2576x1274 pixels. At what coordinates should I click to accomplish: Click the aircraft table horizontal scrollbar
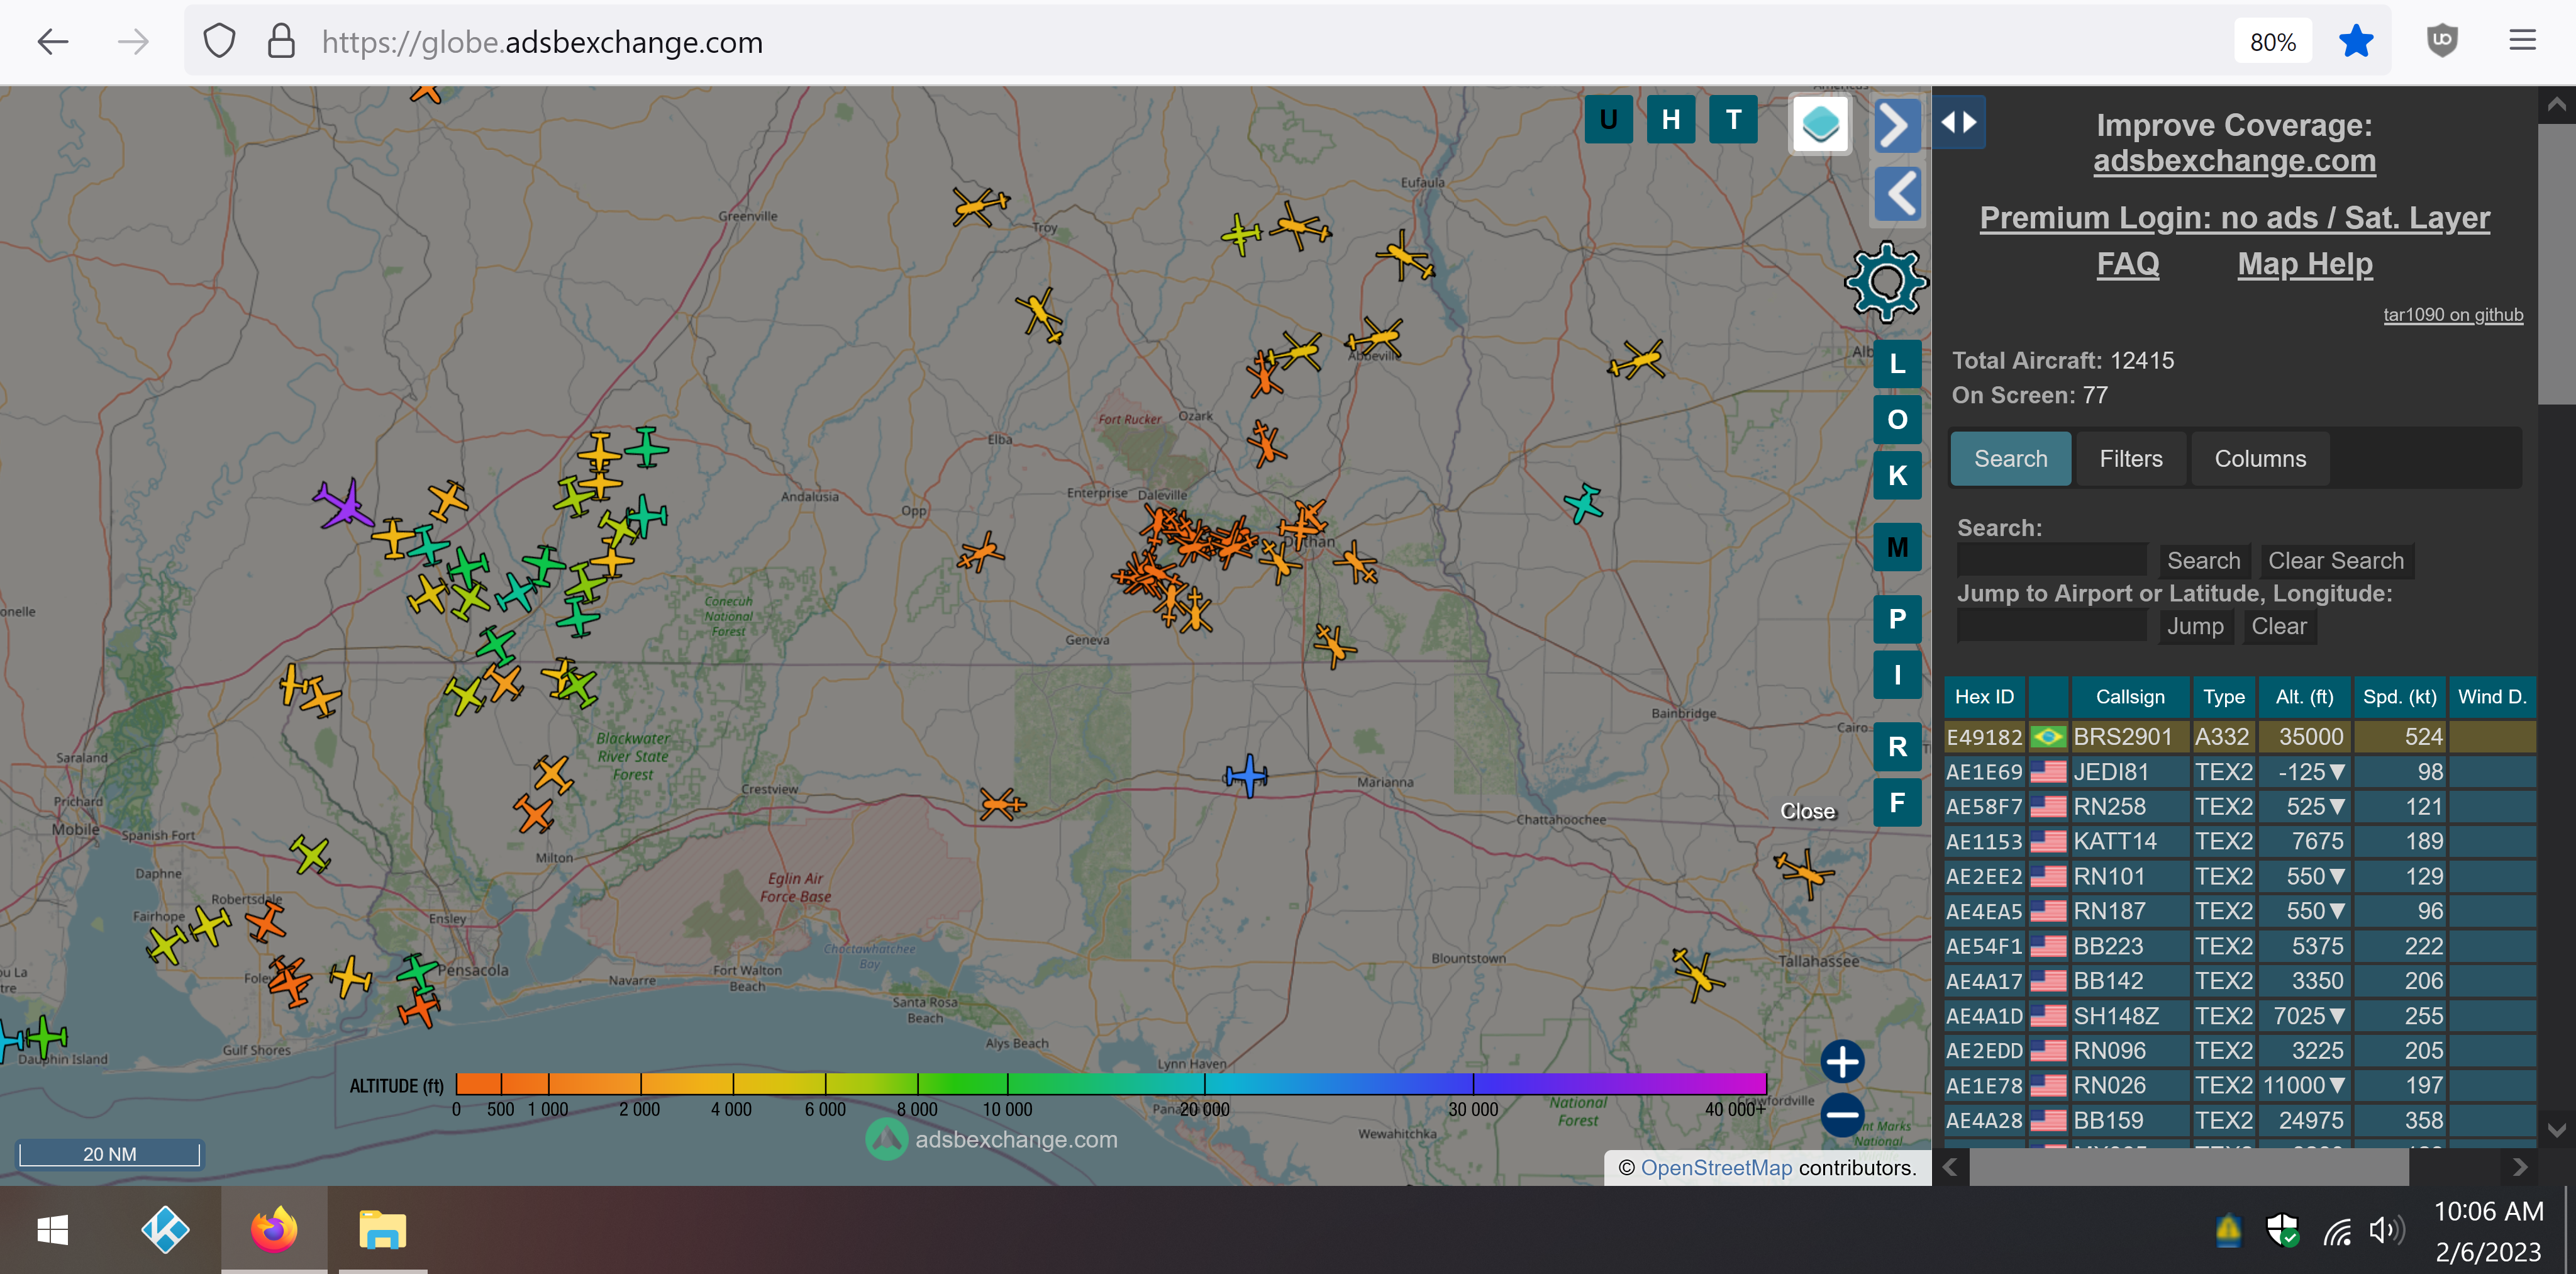tap(2188, 1167)
